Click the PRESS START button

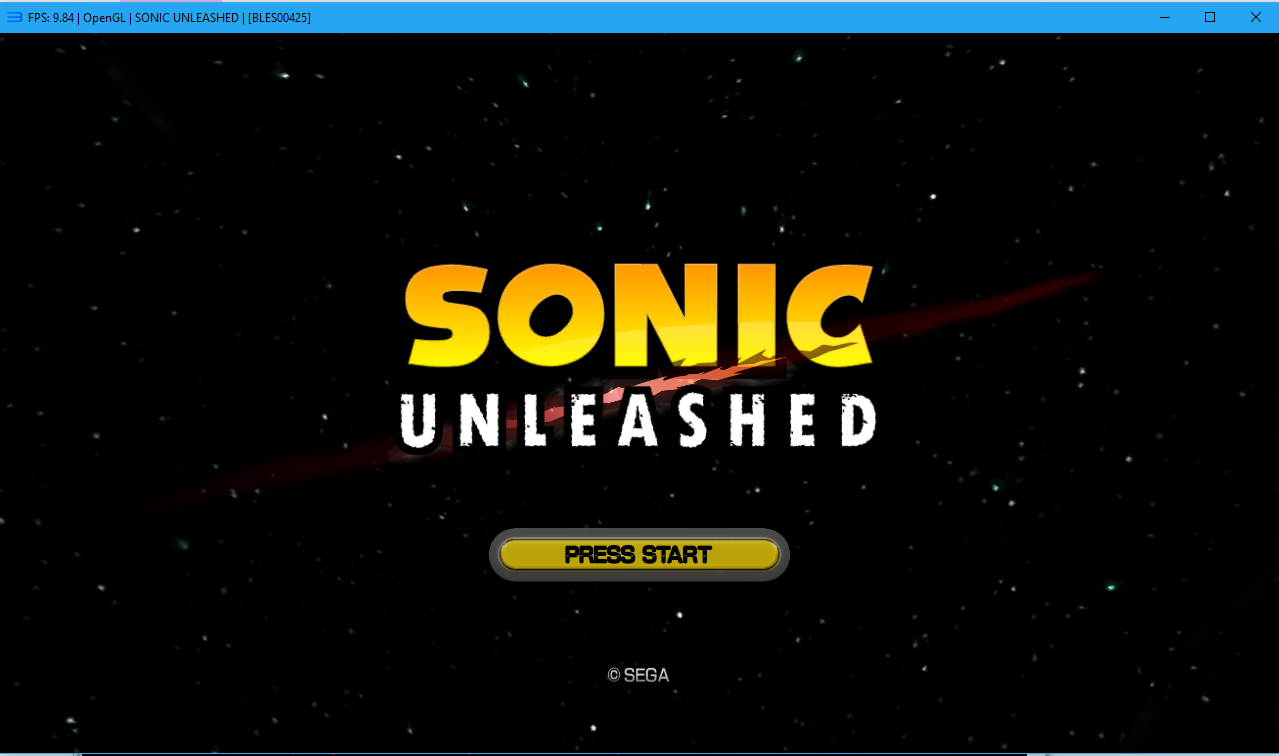[x=639, y=555]
